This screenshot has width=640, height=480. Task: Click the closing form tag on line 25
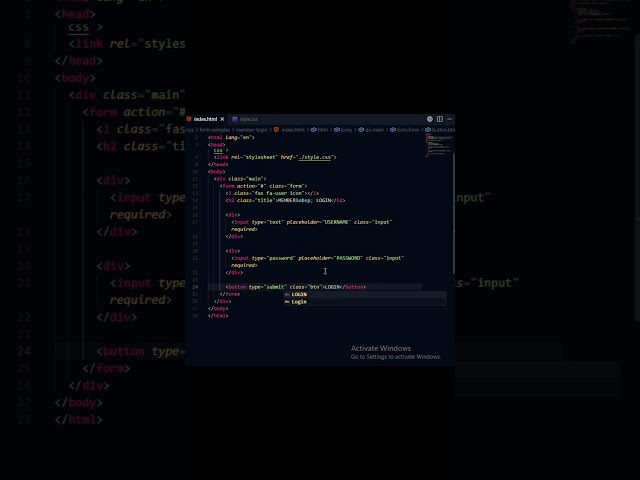(230, 294)
